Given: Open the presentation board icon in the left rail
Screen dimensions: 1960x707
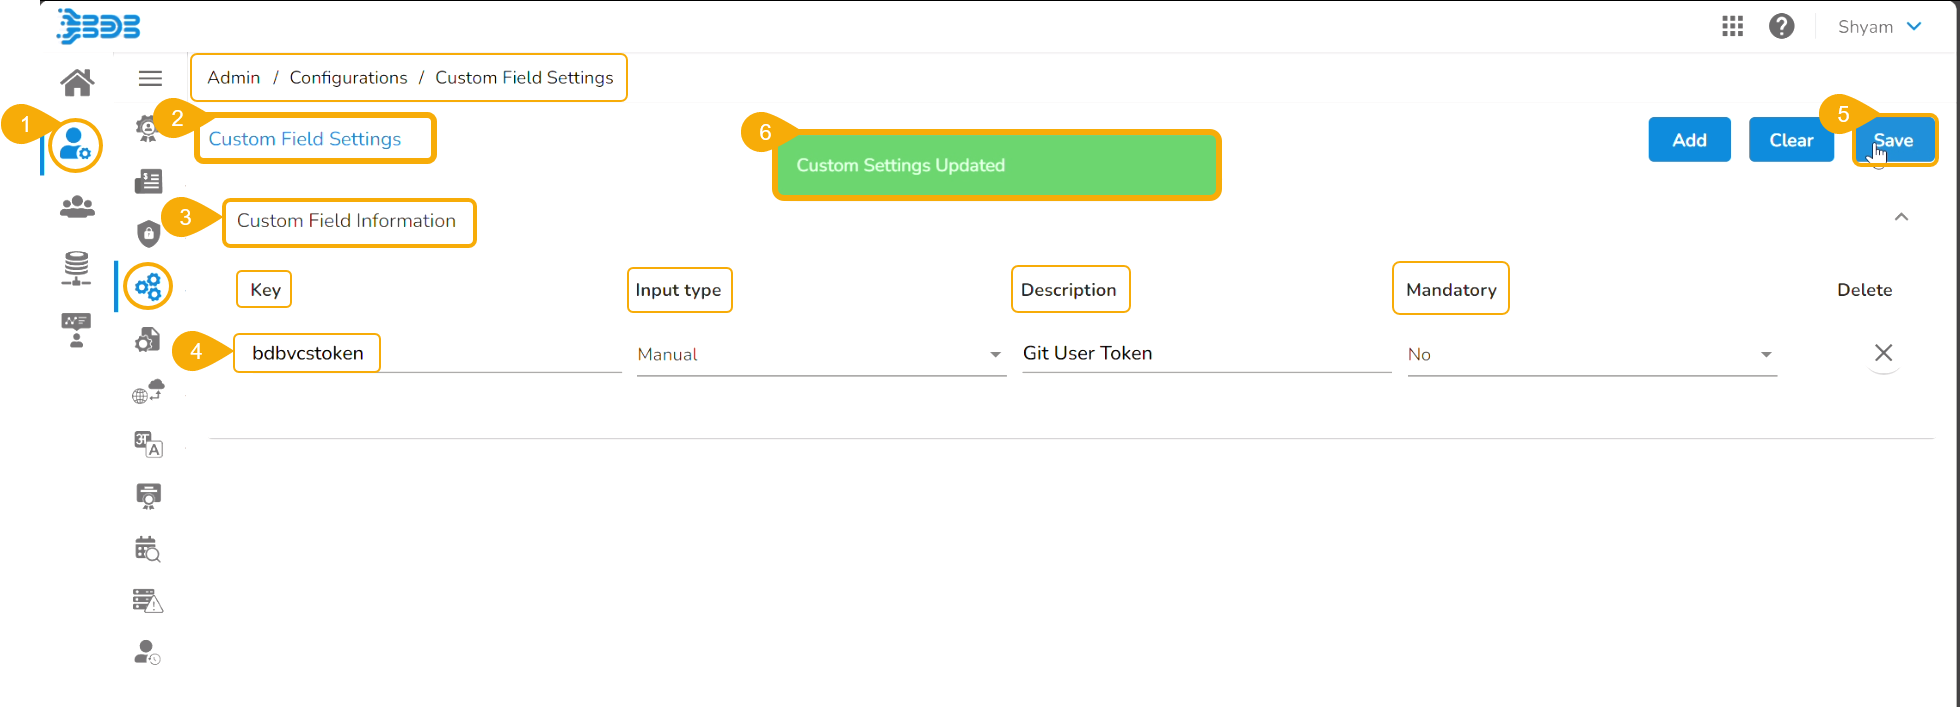Looking at the screenshot, I should tap(76, 329).
